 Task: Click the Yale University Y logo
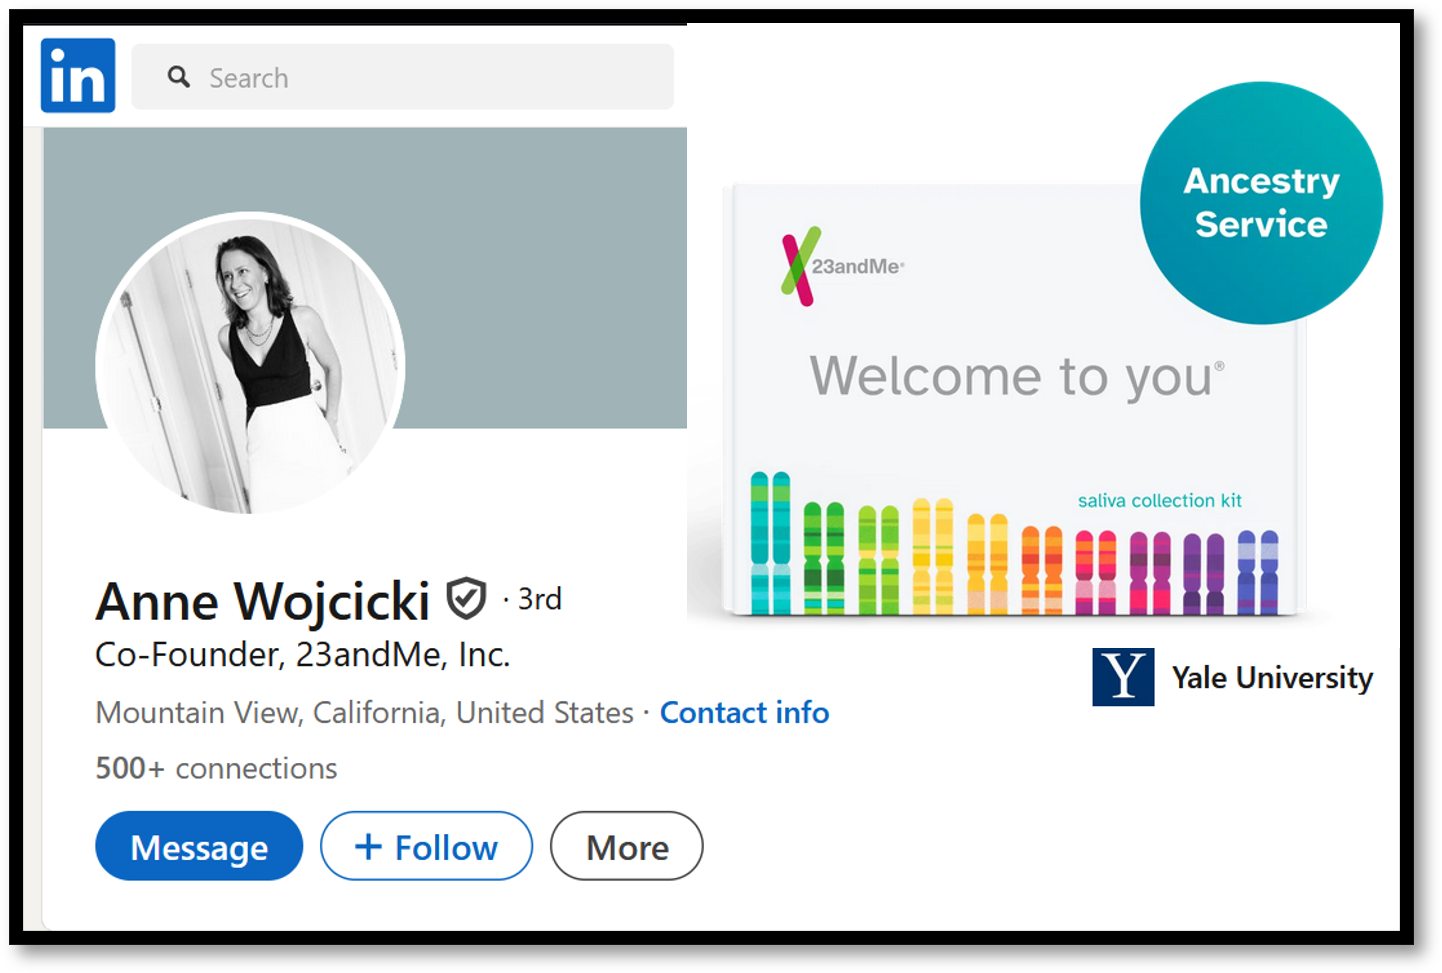point(1122,677)
